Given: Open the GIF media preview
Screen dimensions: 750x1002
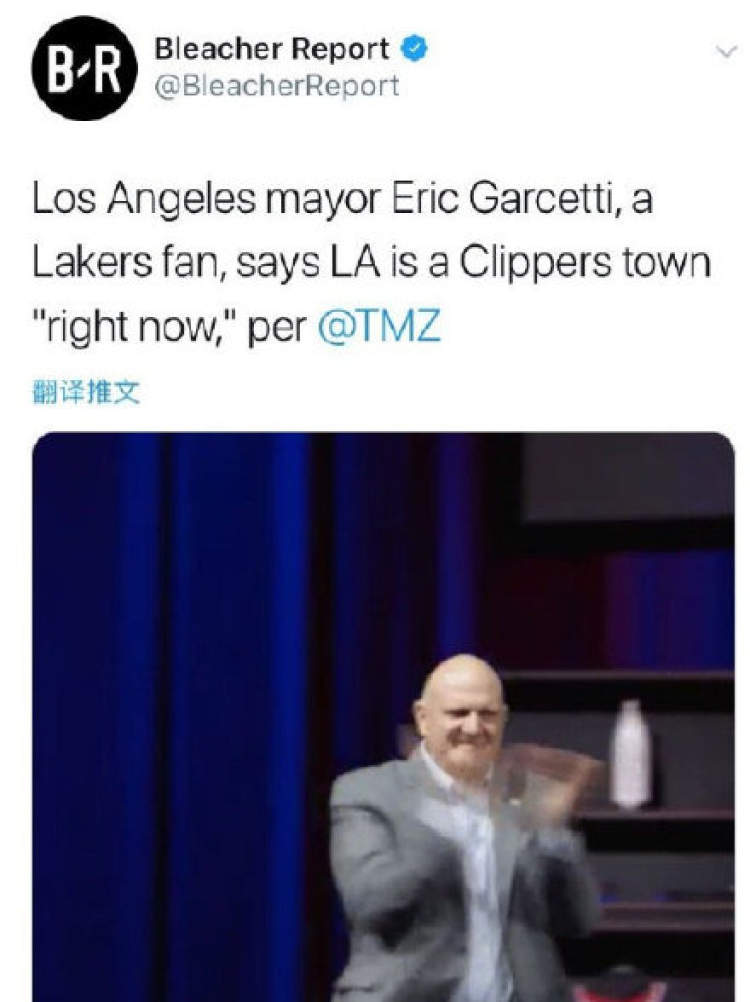Looking at the screenshot, I should click(383, 717).
